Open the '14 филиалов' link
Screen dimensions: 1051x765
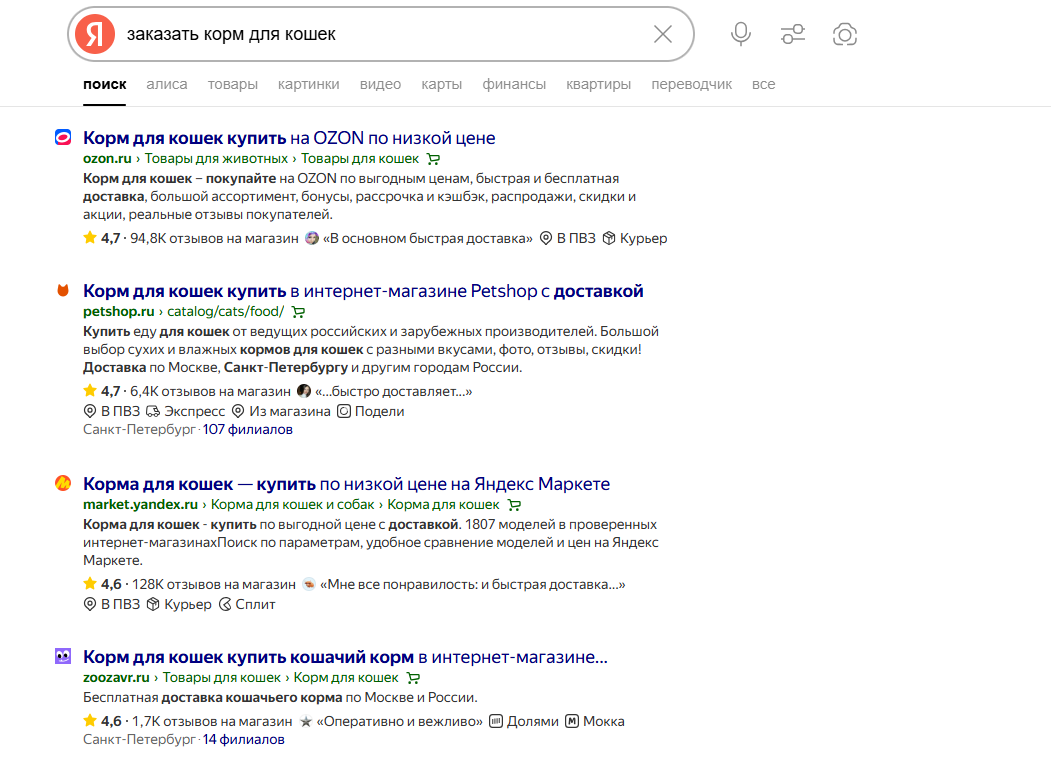(x=244, y=740)
